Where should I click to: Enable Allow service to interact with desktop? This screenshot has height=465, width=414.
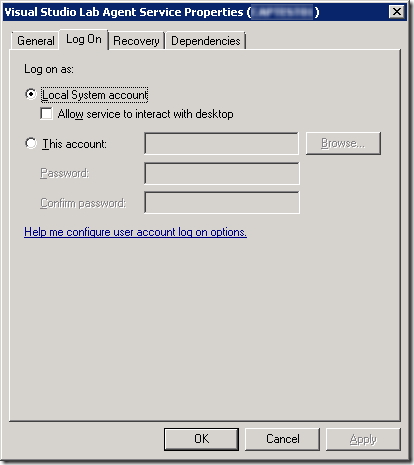click(x=46, y=114)
